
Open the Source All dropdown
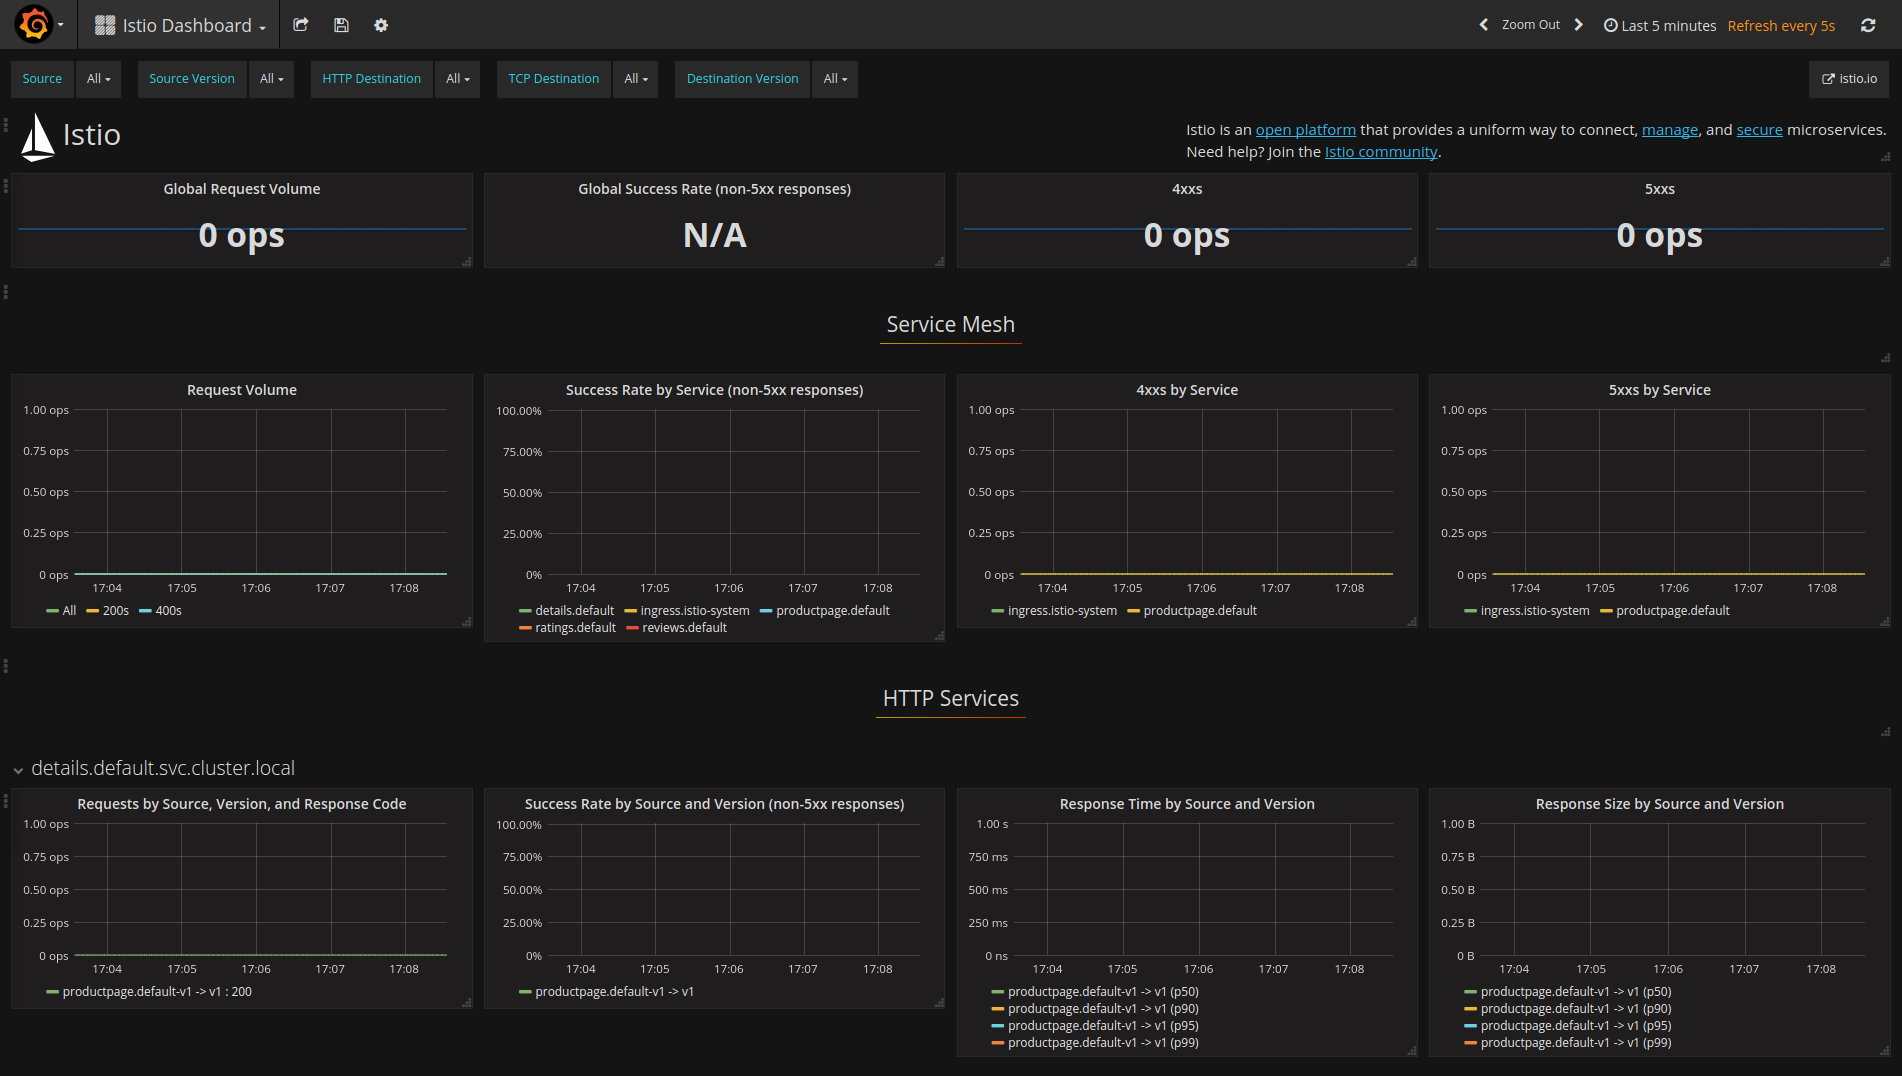pos(97,78)
